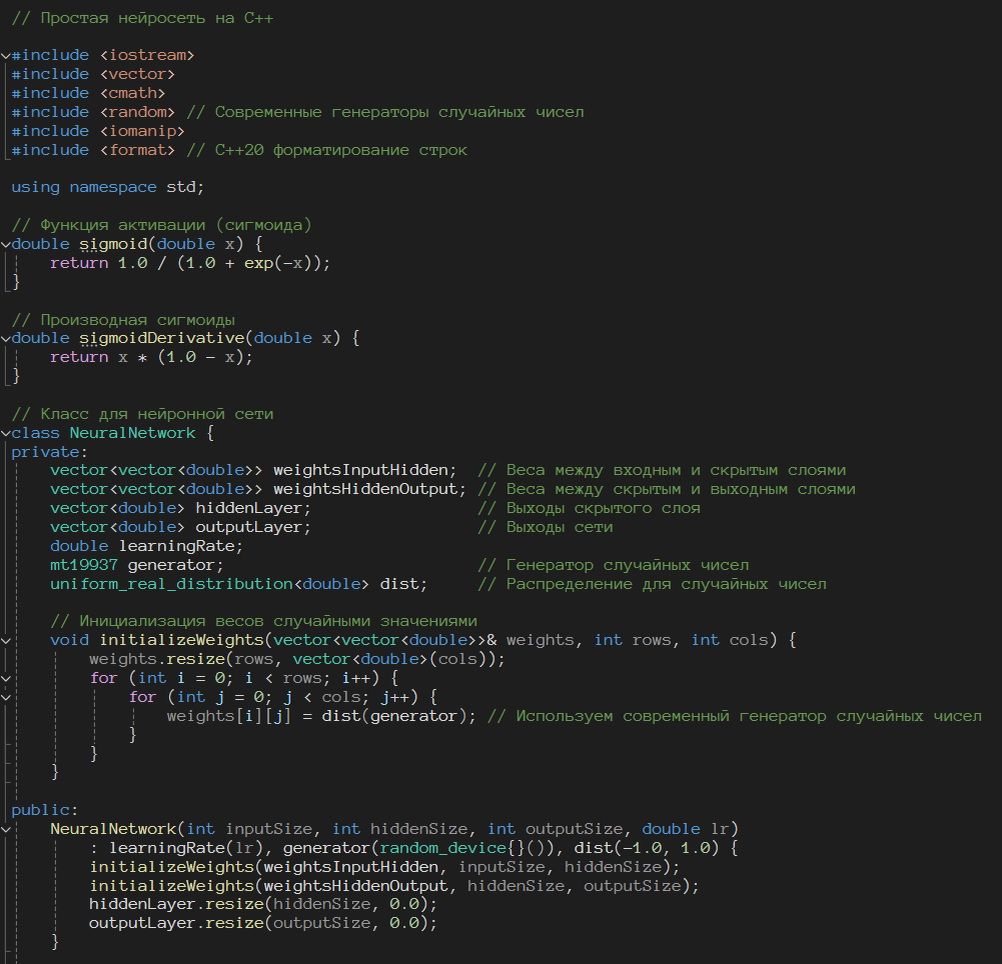Click comment 'Класс для нейронной сети'
The width and height of the screenshot is (1002, 964).
157,414
